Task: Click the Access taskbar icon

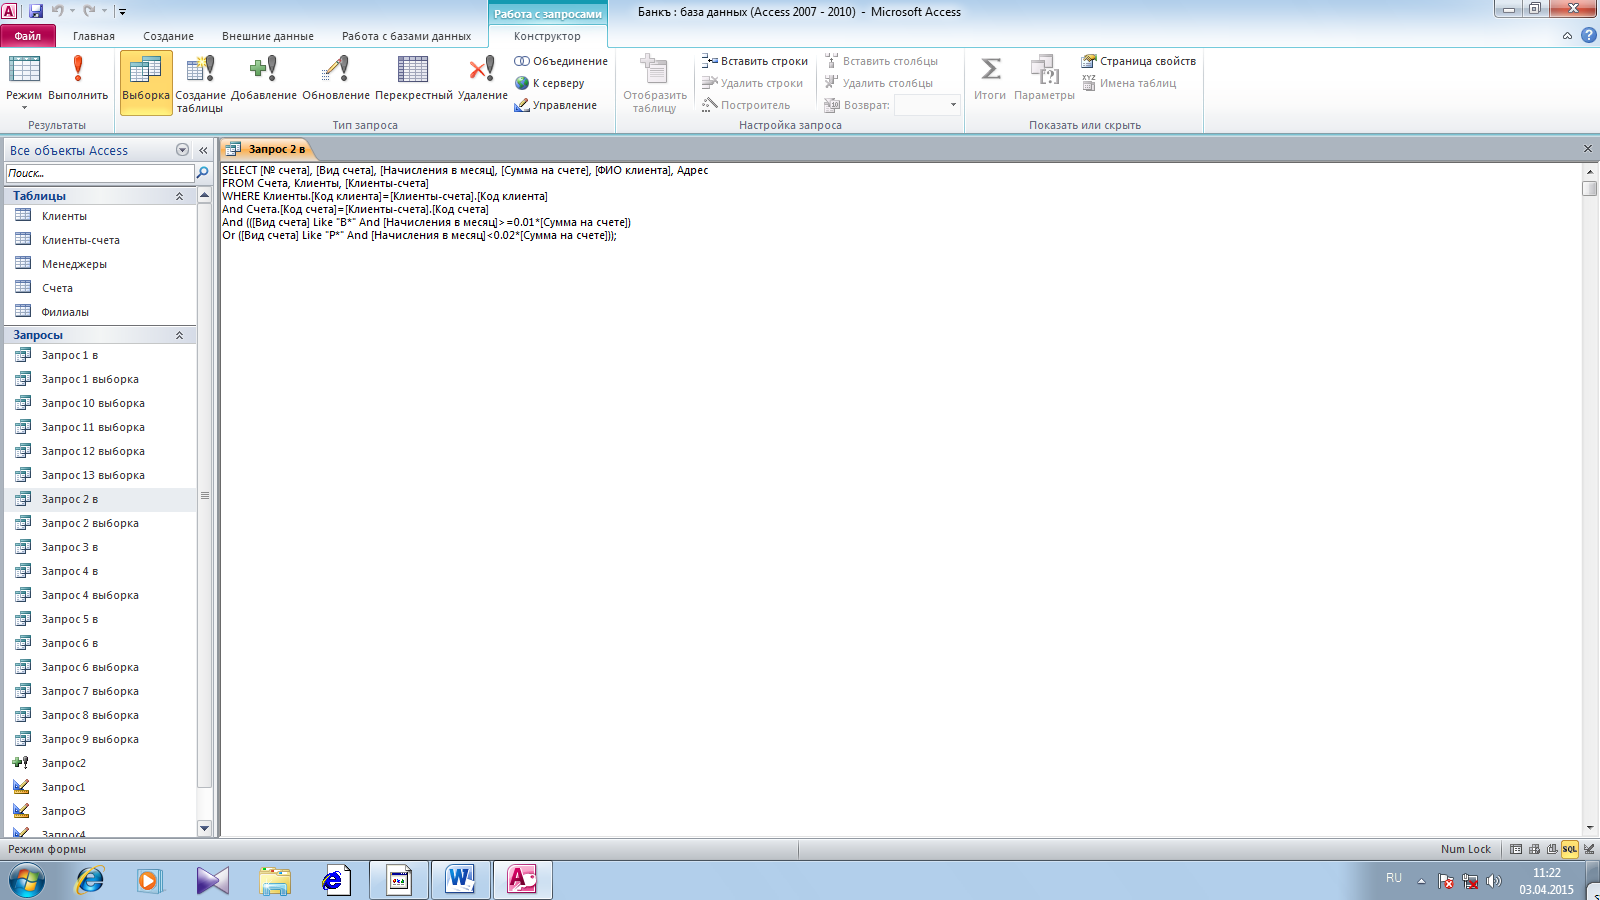Action: (522, 880)
